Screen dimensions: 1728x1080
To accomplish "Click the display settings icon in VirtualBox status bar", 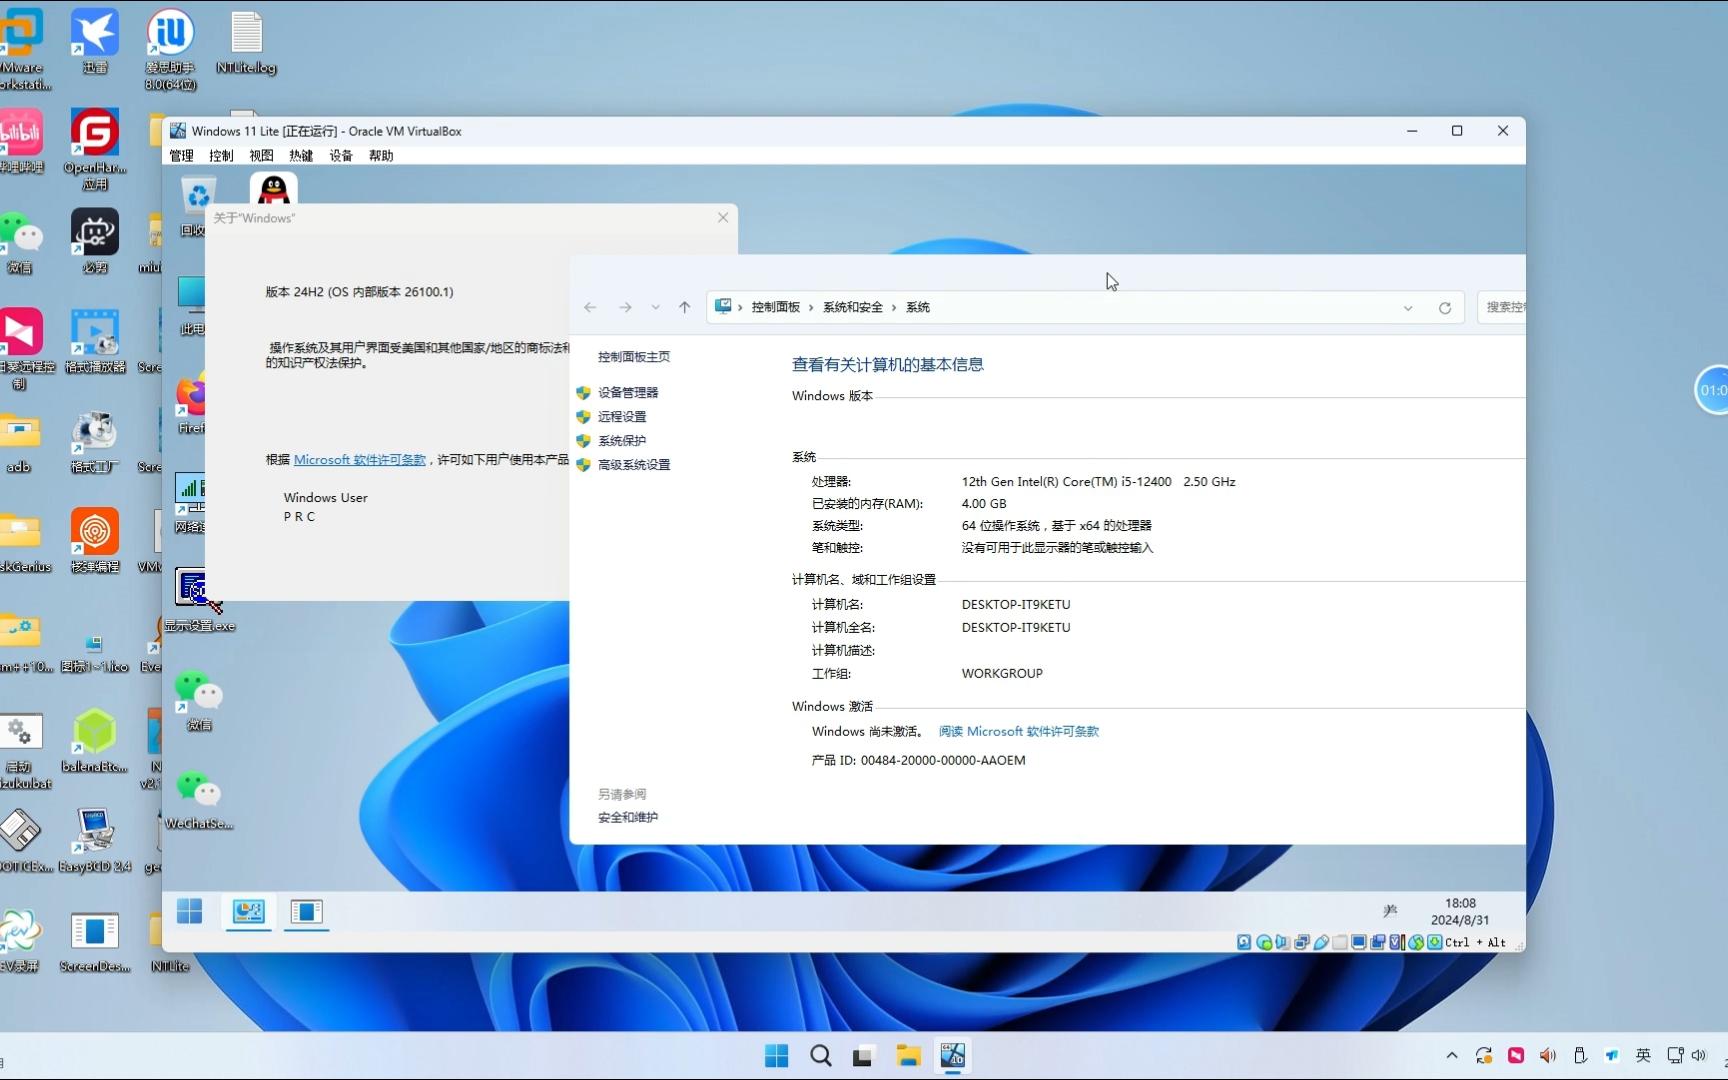I will (x=1358, y=942).
